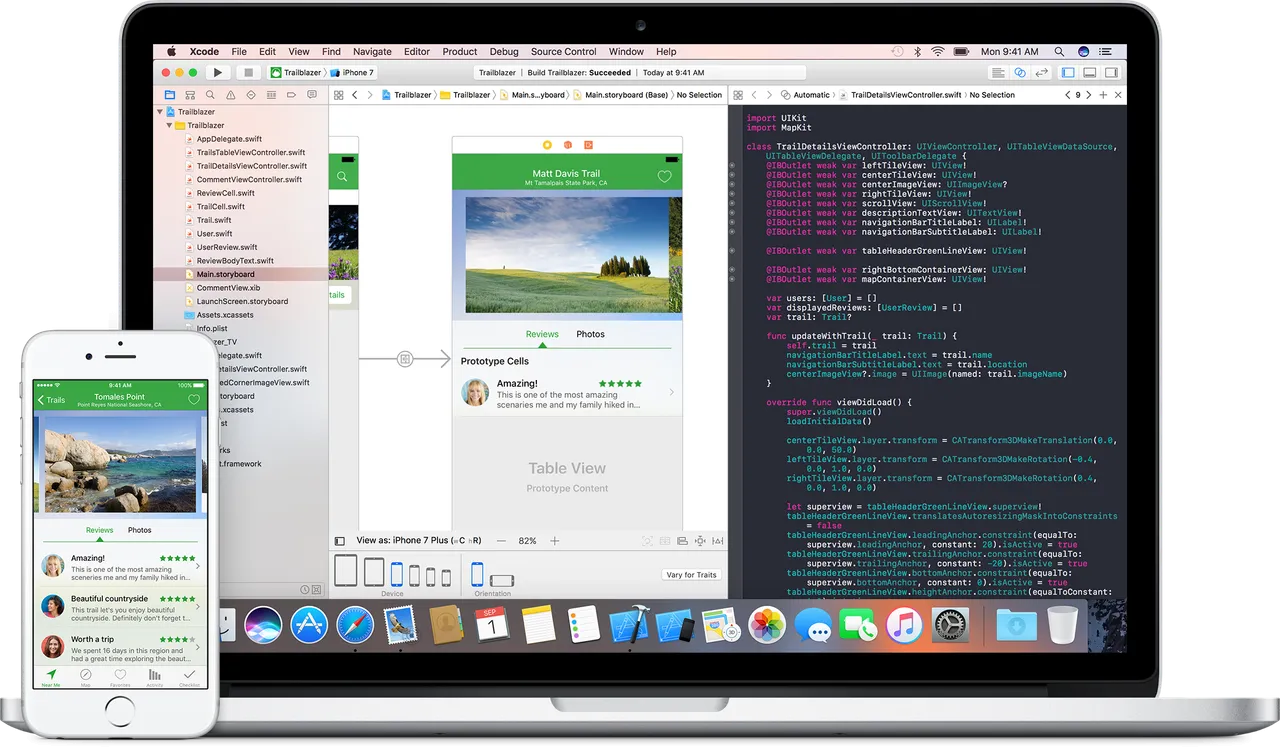Open the Debug navigator
1280x748 pixels.
click(x=271, y=95)
